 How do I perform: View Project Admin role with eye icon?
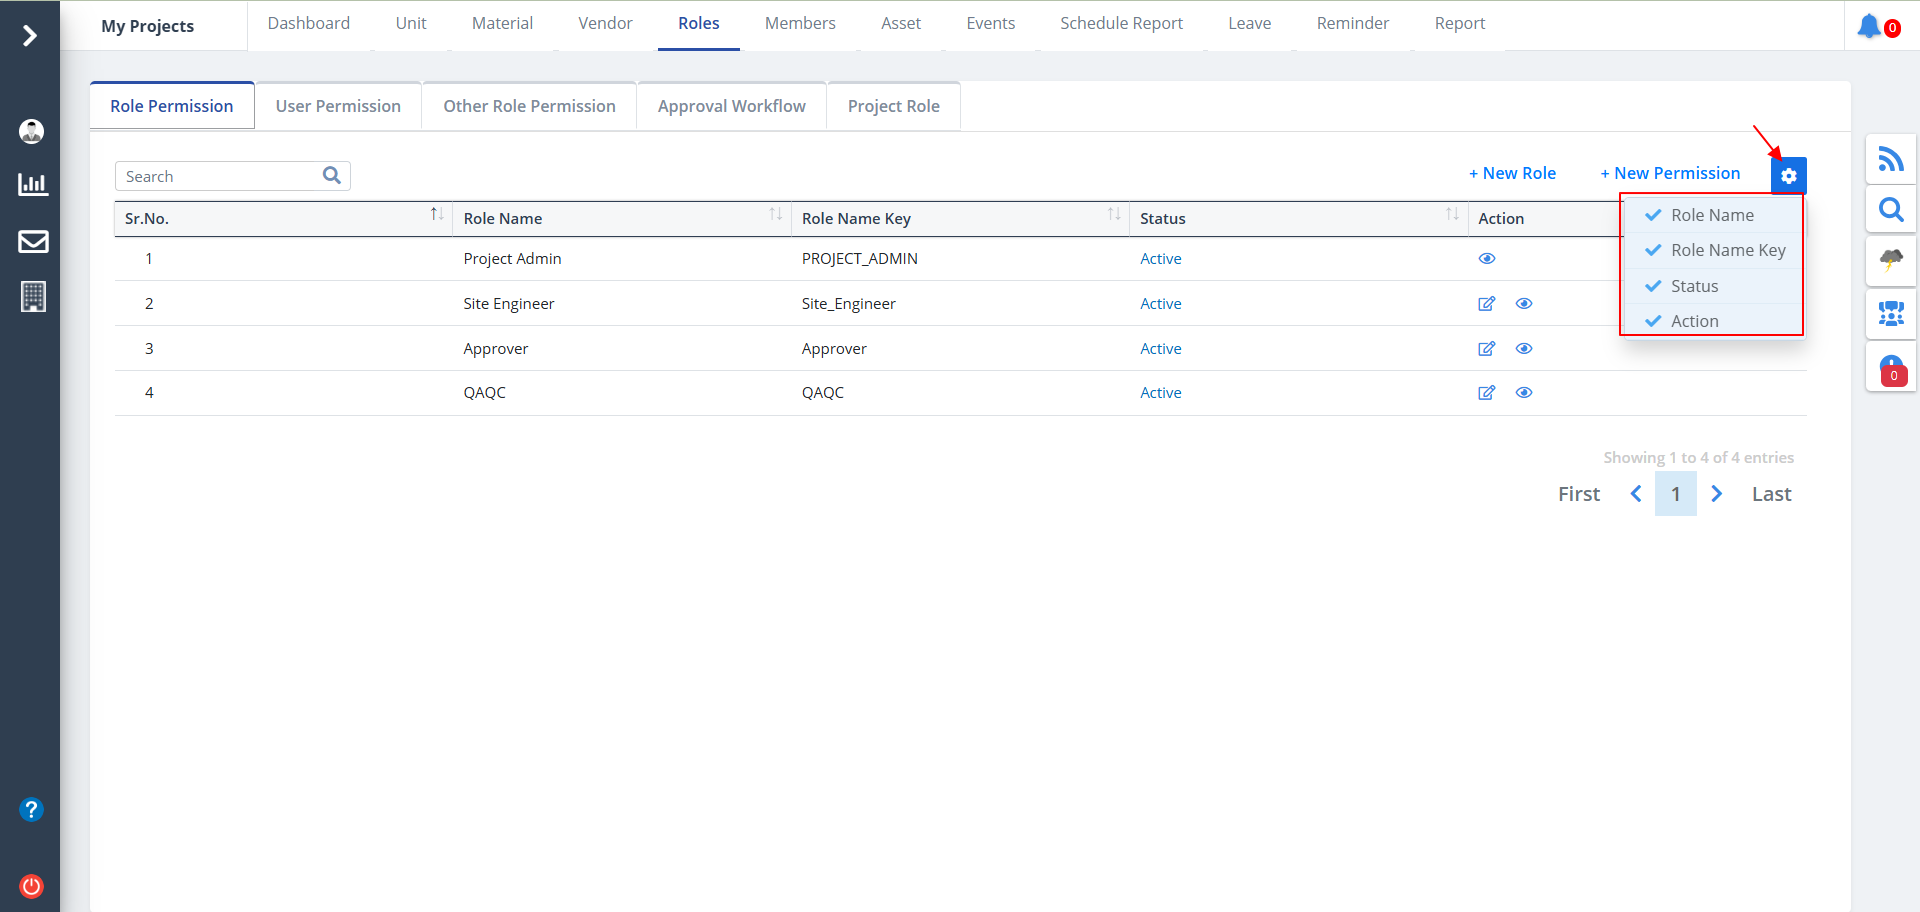click(x=1487, y=259)
